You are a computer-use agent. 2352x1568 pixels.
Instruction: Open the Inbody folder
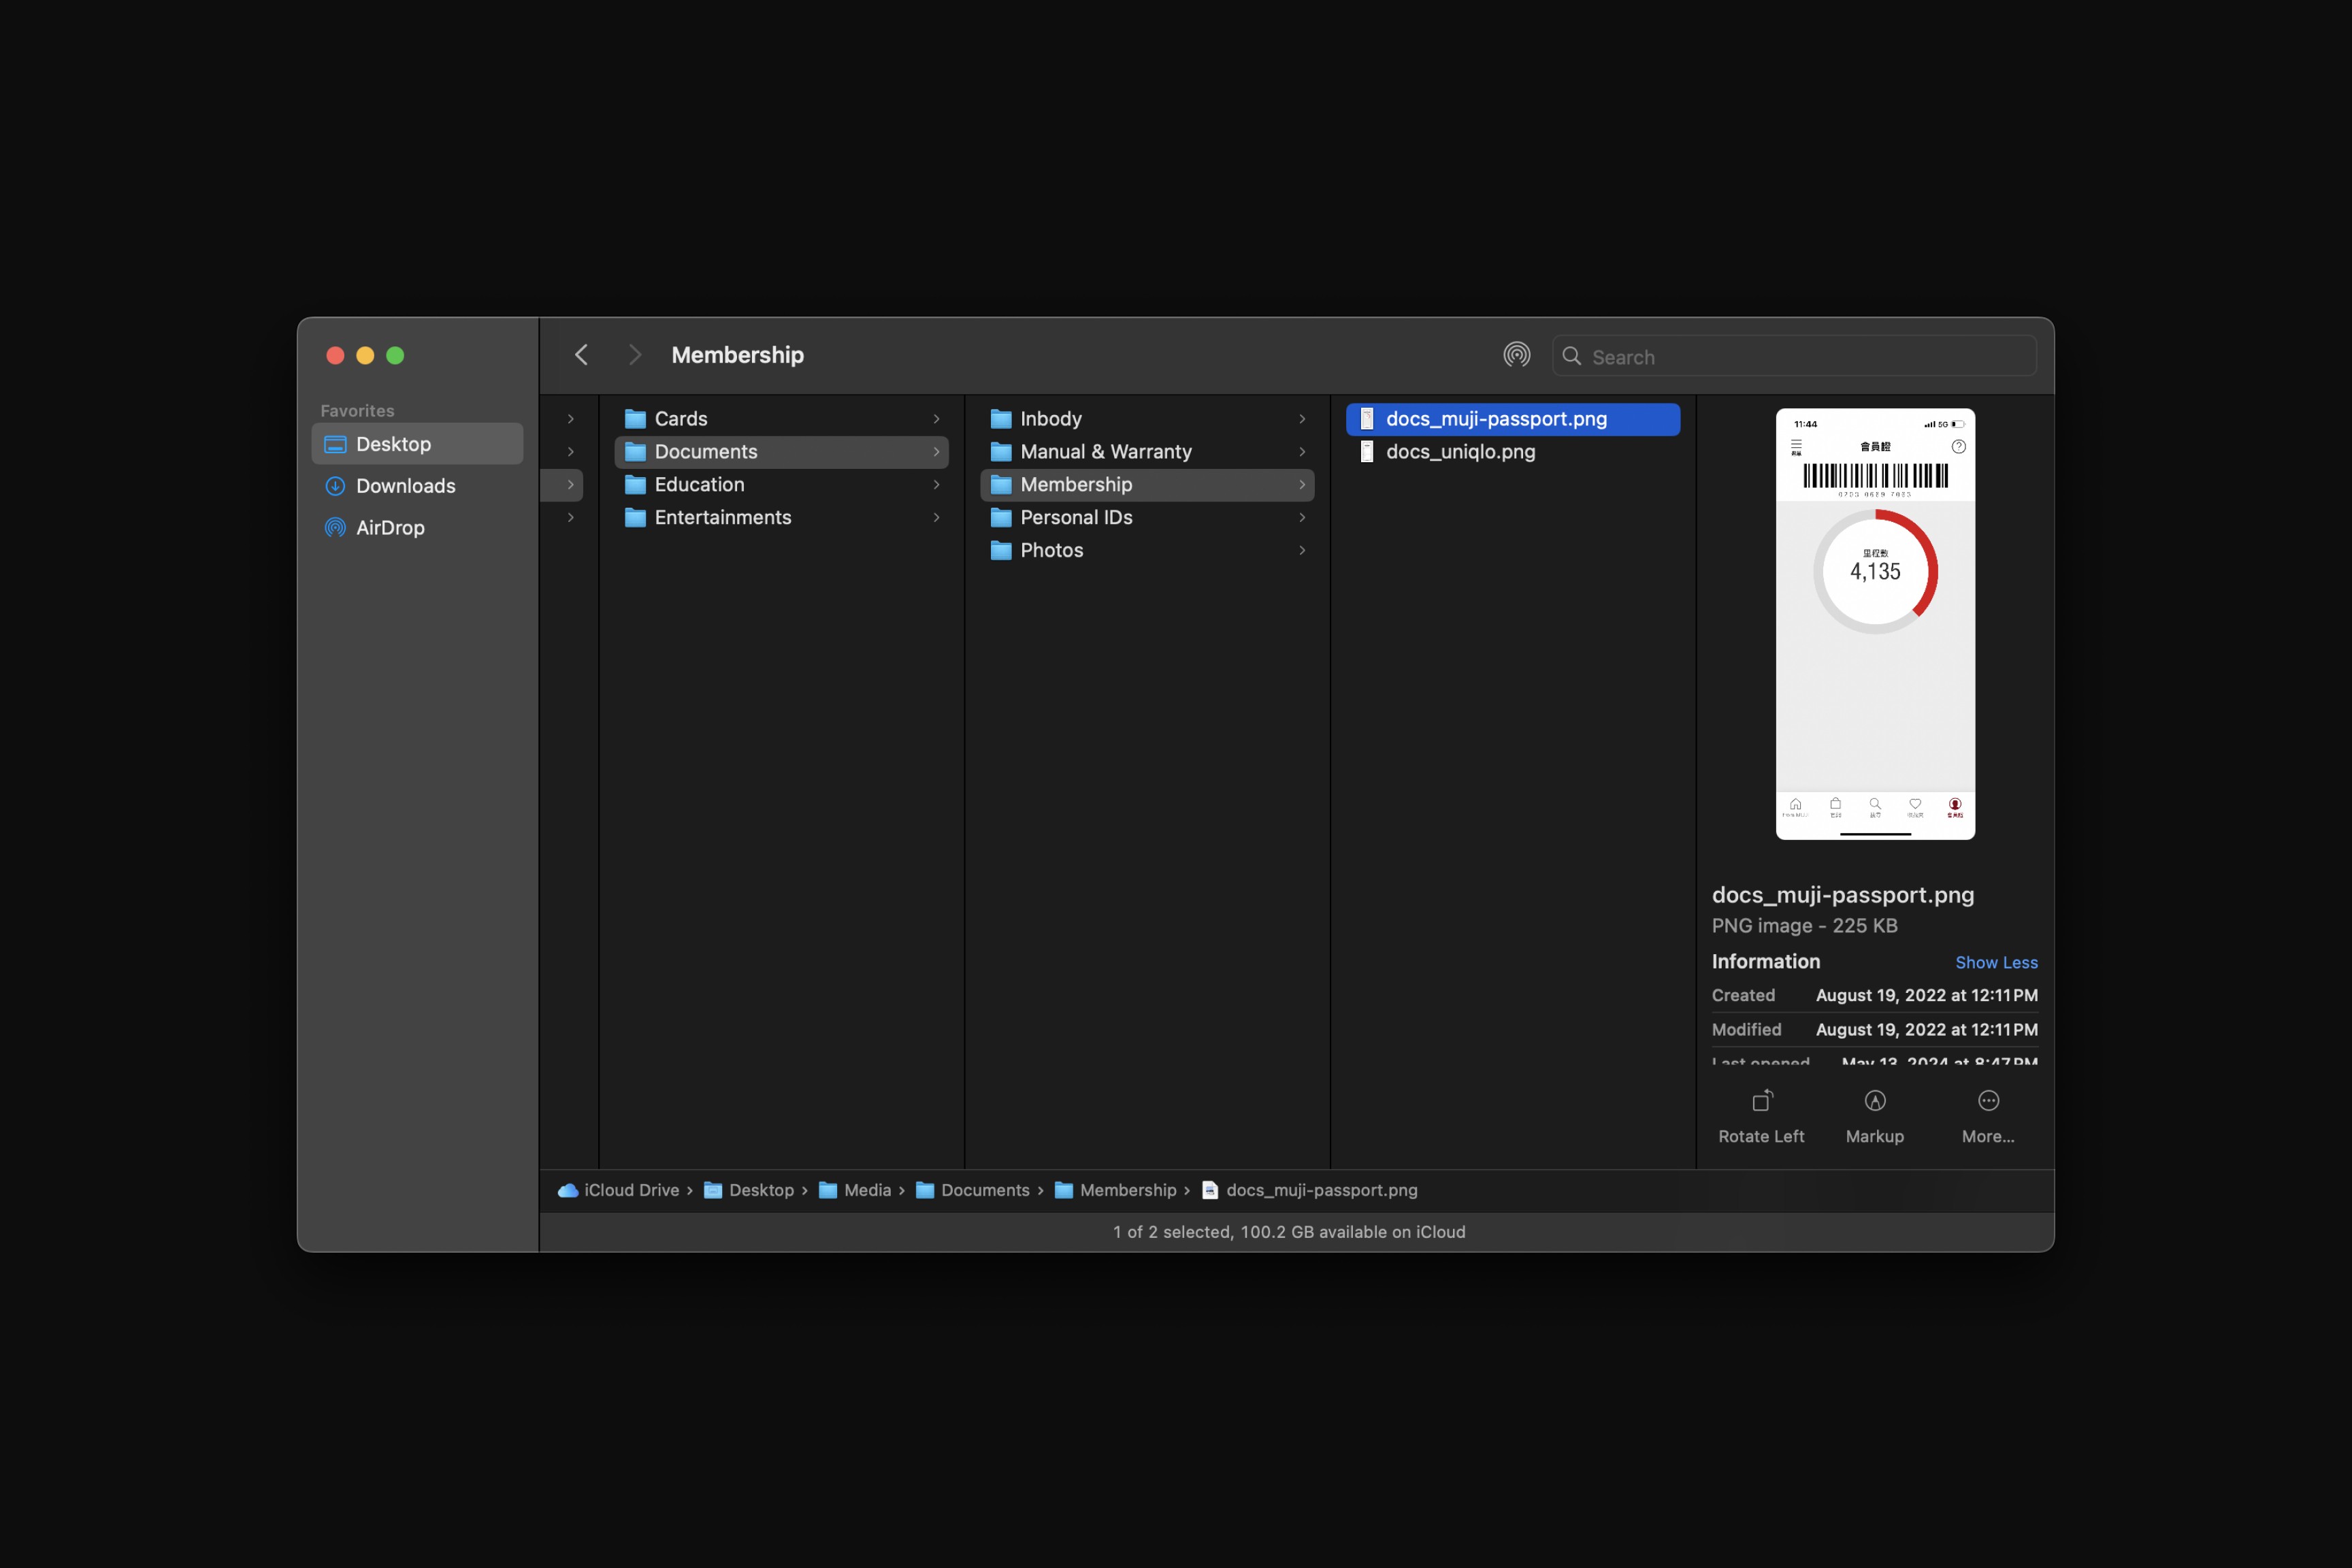pyautogui.click(x=1050, y=419)
